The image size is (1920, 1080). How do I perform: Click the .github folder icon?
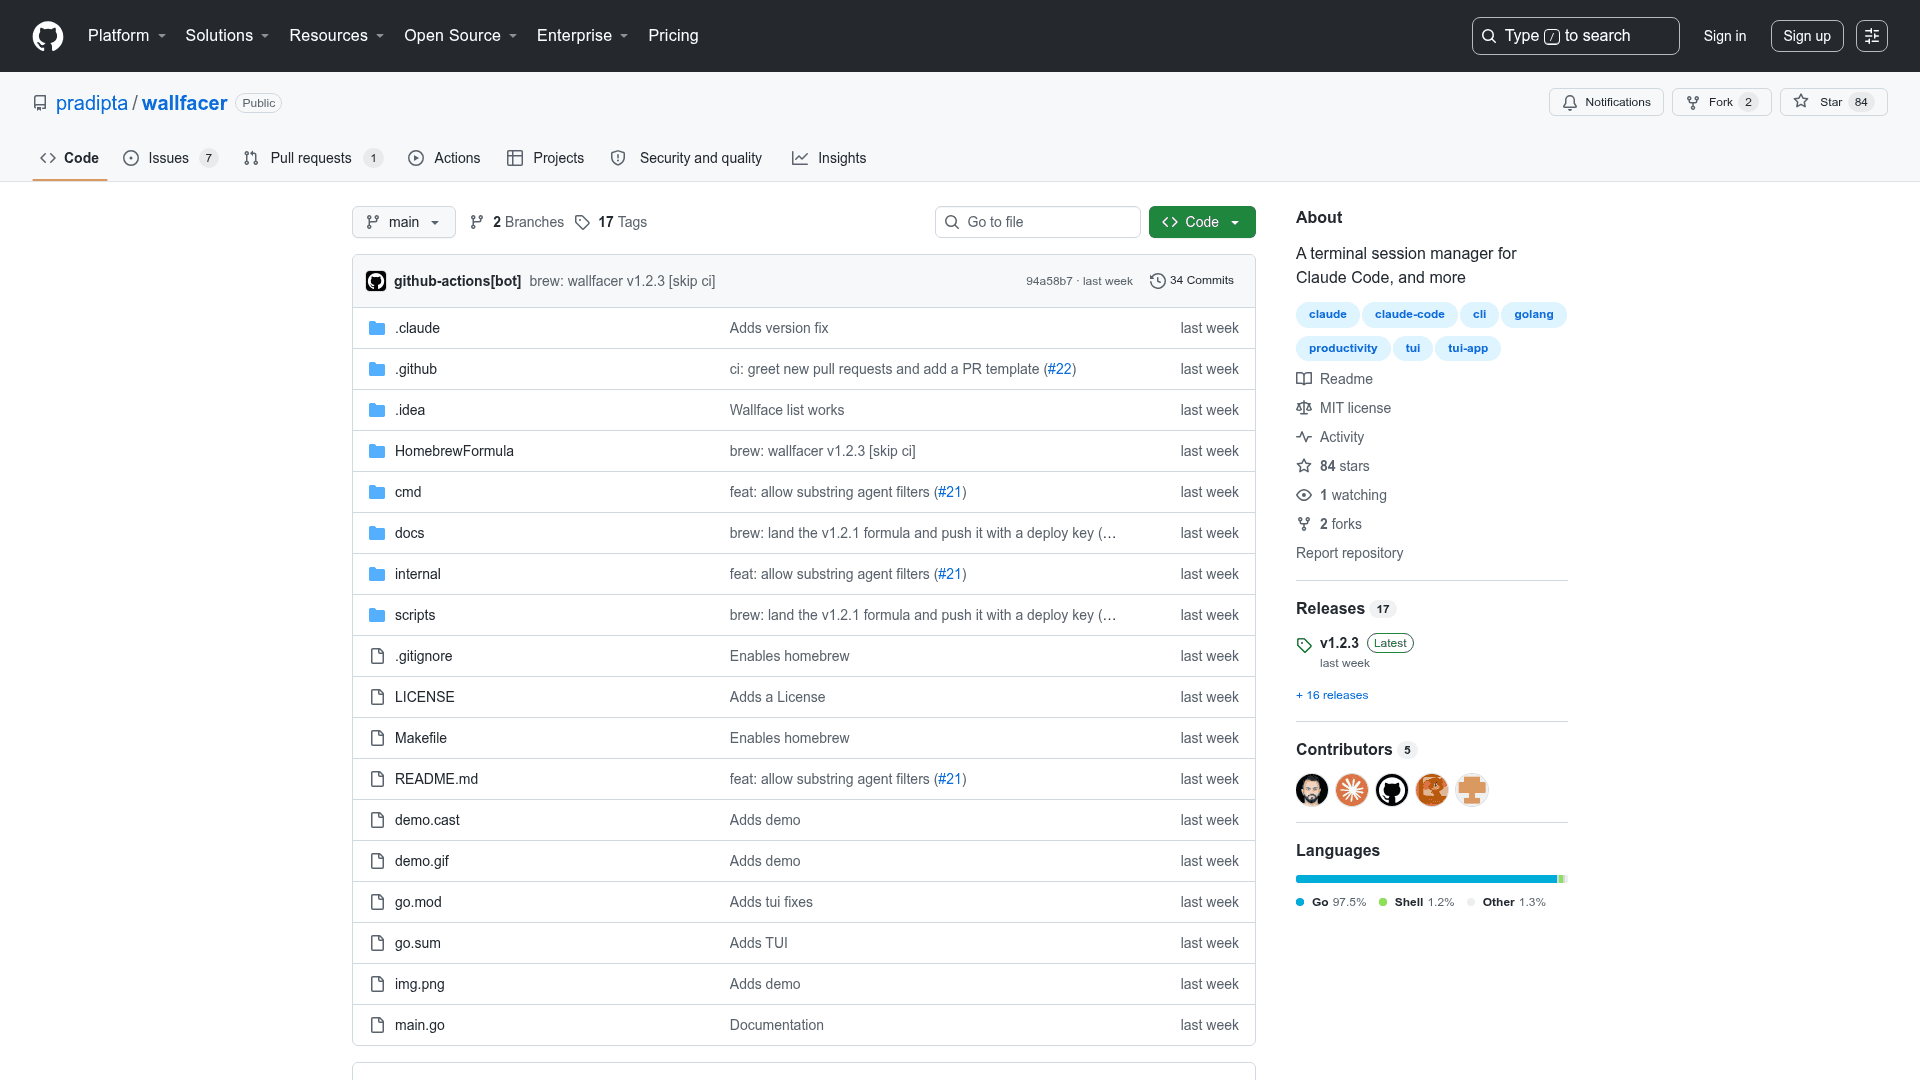tap(377, 369)
